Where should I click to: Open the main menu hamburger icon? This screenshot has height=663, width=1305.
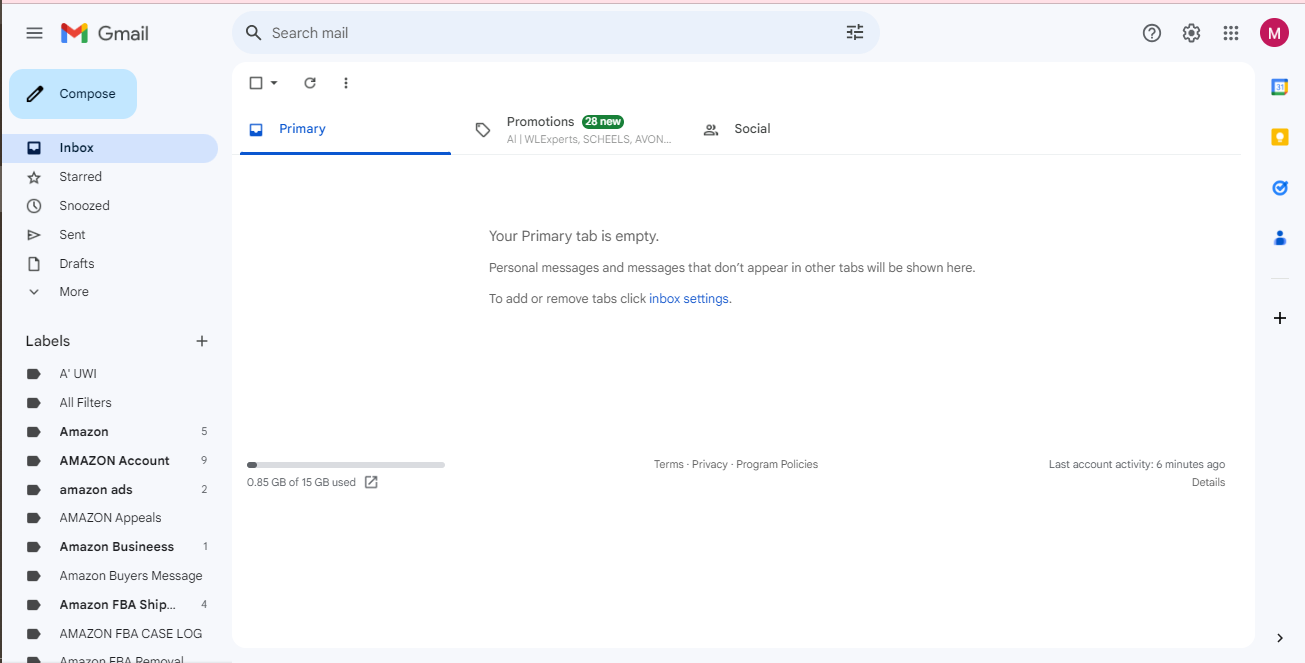34,33
